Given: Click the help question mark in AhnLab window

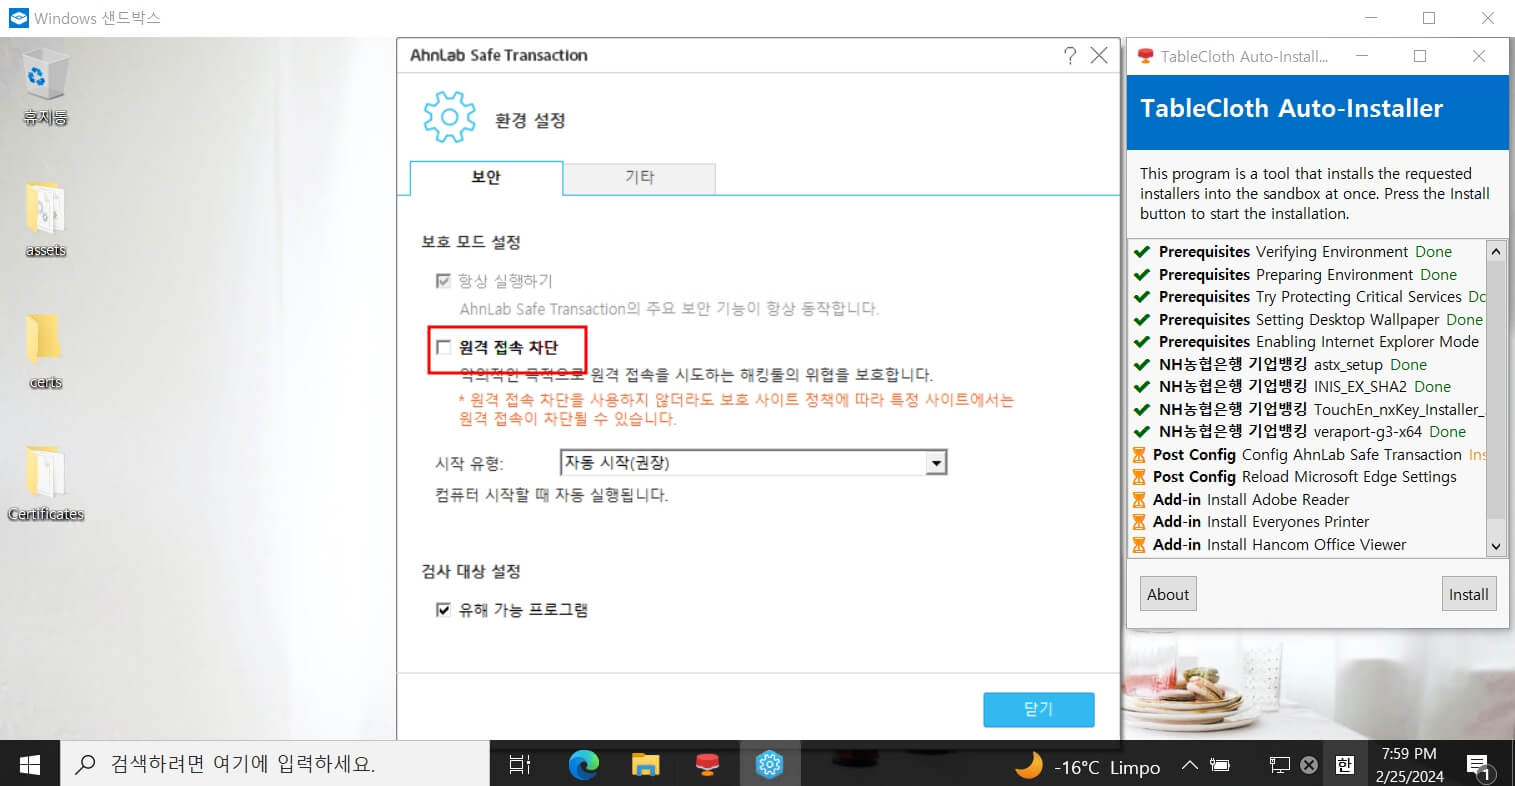Looking at the screenshot, I should pos(1070,56).
